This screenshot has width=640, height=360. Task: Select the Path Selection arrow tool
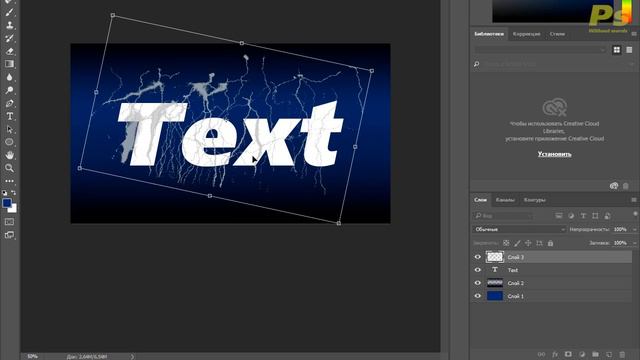pyautogui.click(x=9, y=129)
